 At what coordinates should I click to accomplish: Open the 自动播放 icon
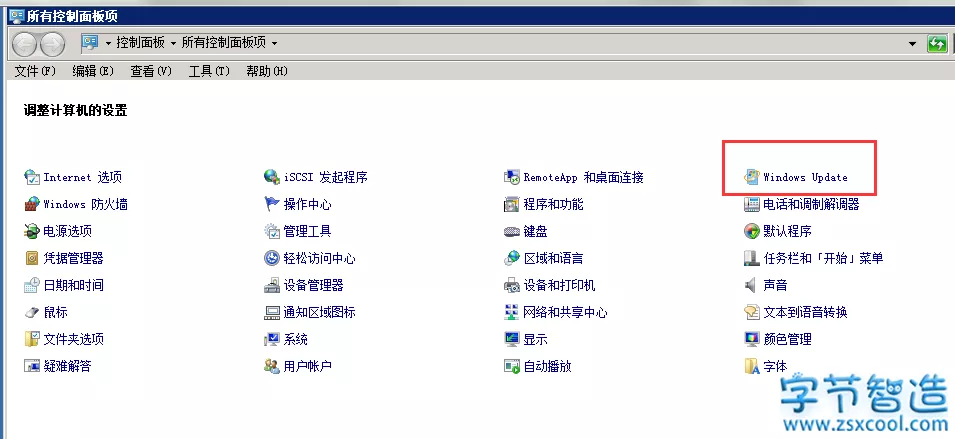512,366
